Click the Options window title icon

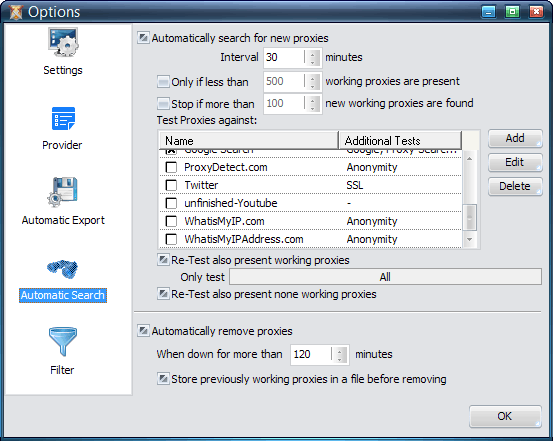point(16,12)
